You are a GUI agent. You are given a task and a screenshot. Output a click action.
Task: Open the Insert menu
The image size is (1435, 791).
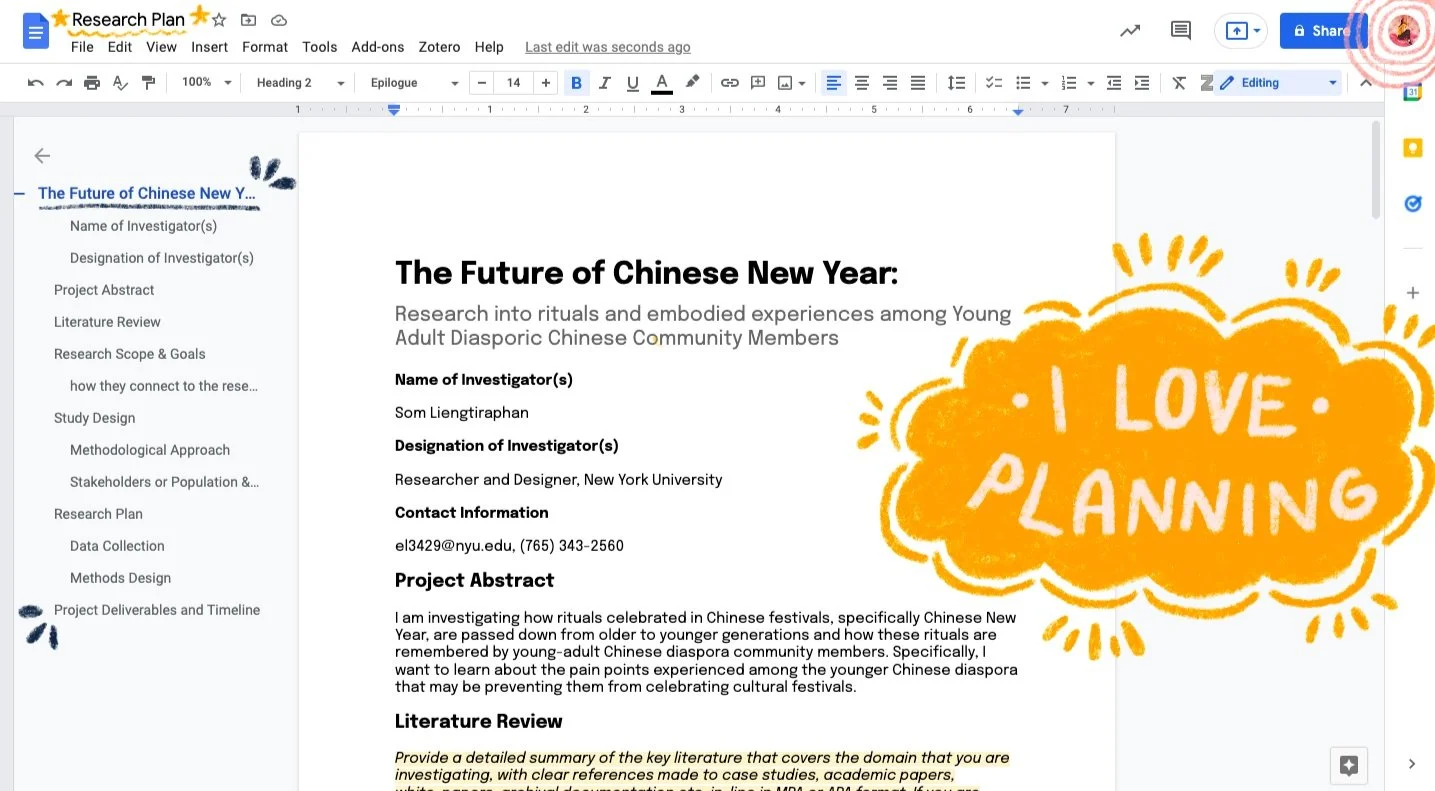pos(210,47)
